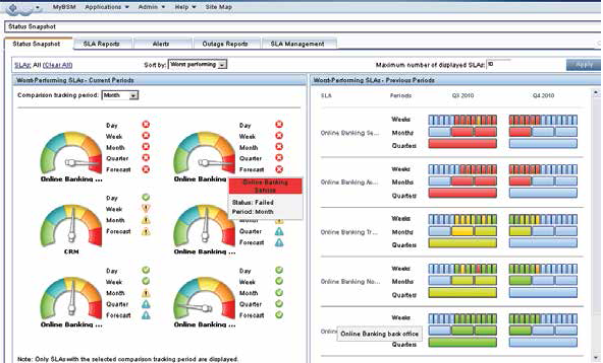The height and width of the screenshot is (363, 603).
Task: Open the Sort by Worst performing dropdown
Action: pyautogui.click(x=198, y=65)
